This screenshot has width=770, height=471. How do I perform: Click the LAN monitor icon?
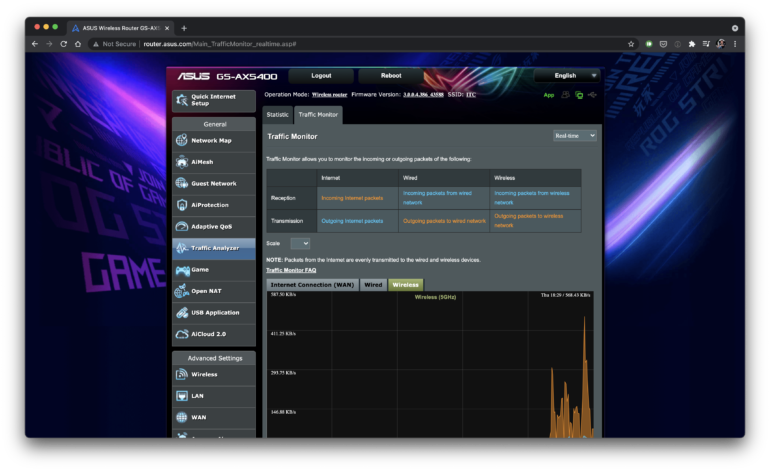(182, 396)
